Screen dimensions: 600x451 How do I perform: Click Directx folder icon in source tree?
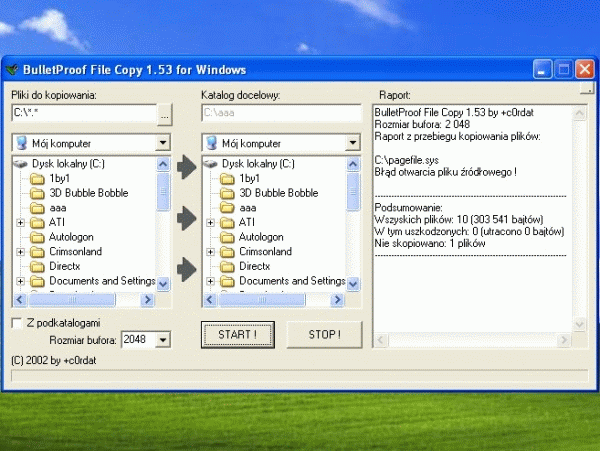[37, 266]
